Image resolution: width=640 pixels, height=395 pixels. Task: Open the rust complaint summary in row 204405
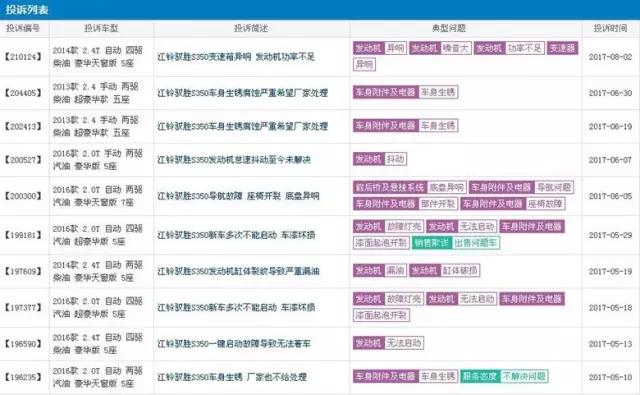(242, 93)
